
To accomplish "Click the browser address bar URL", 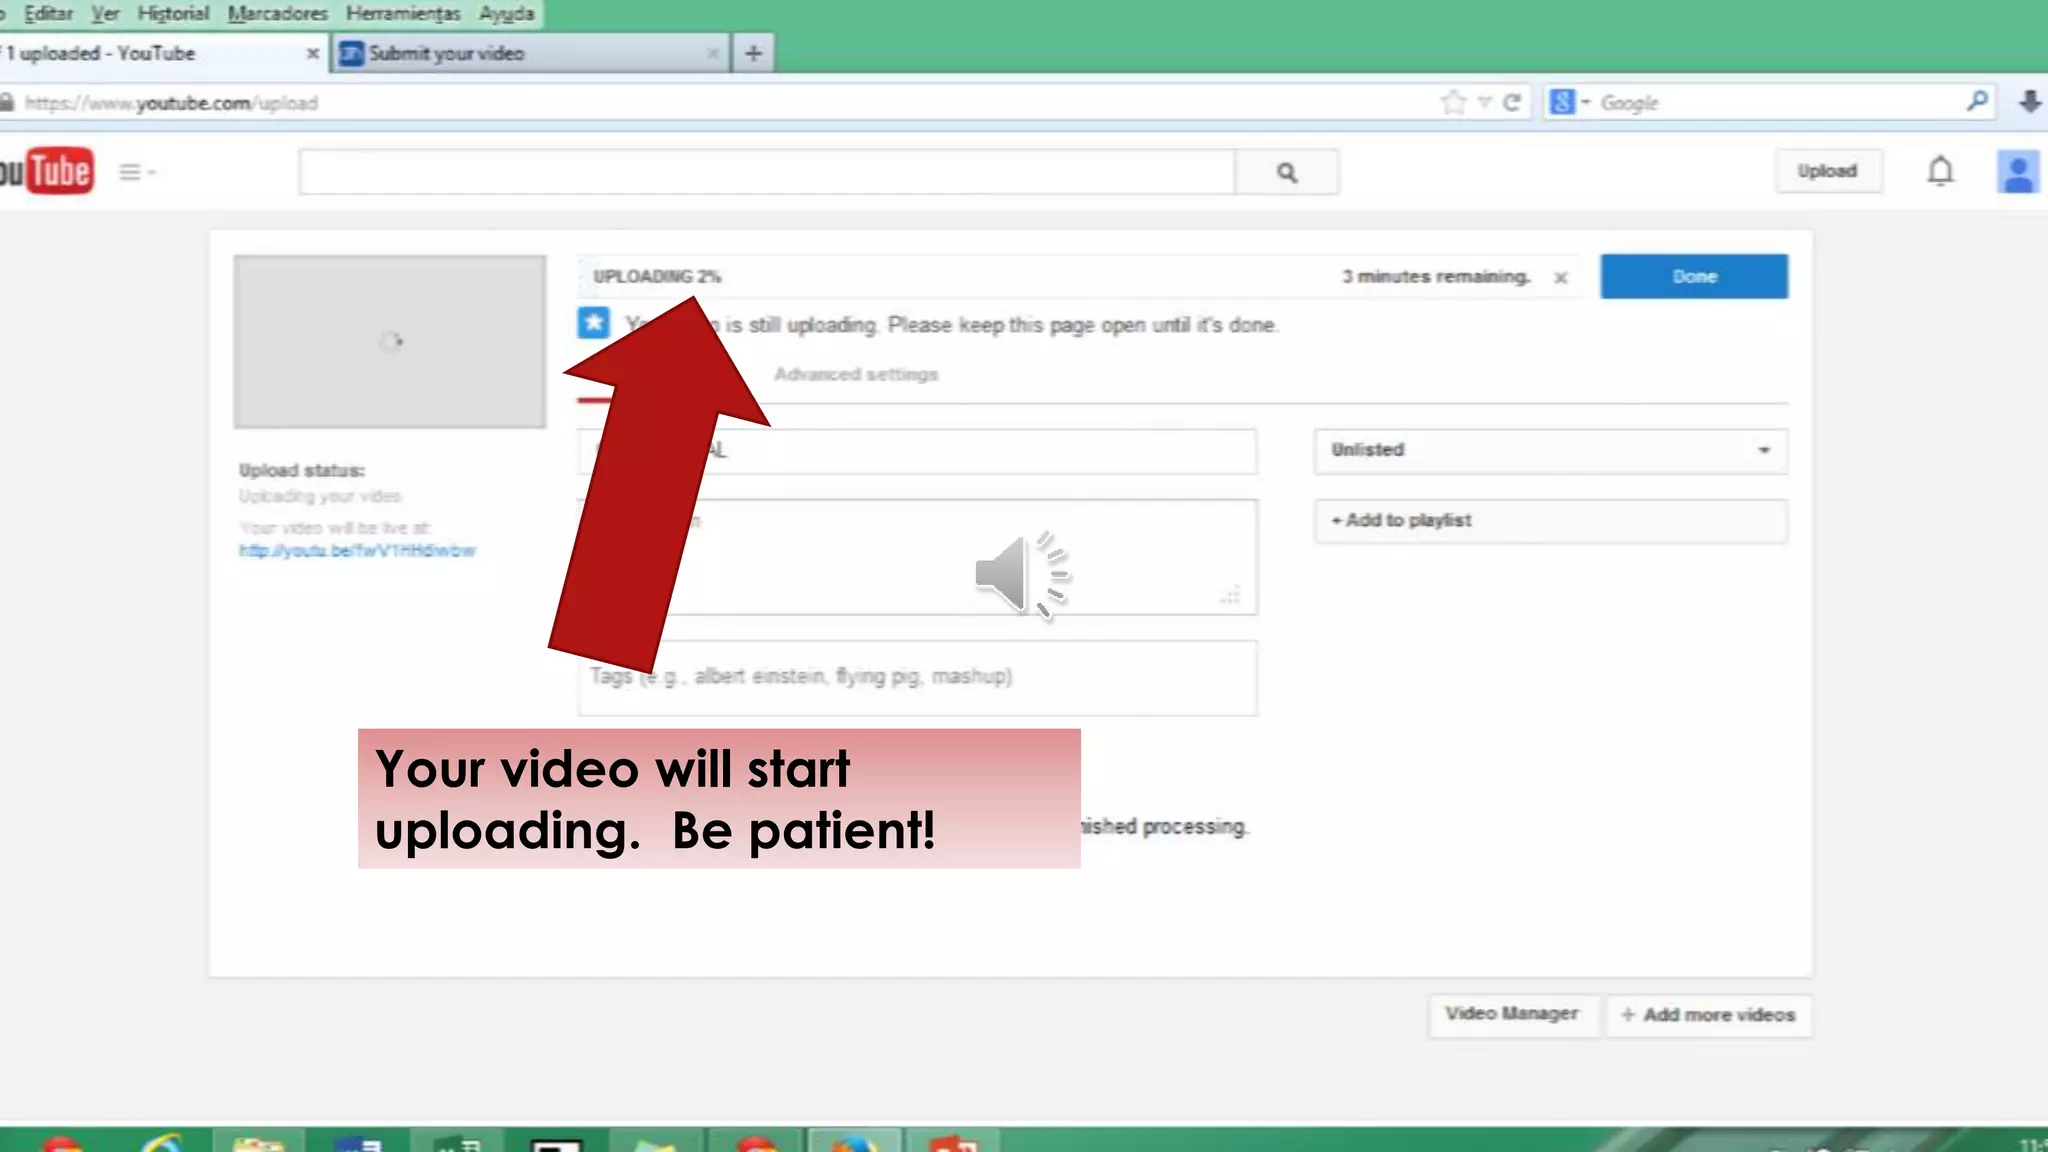I will pos(171,103).
